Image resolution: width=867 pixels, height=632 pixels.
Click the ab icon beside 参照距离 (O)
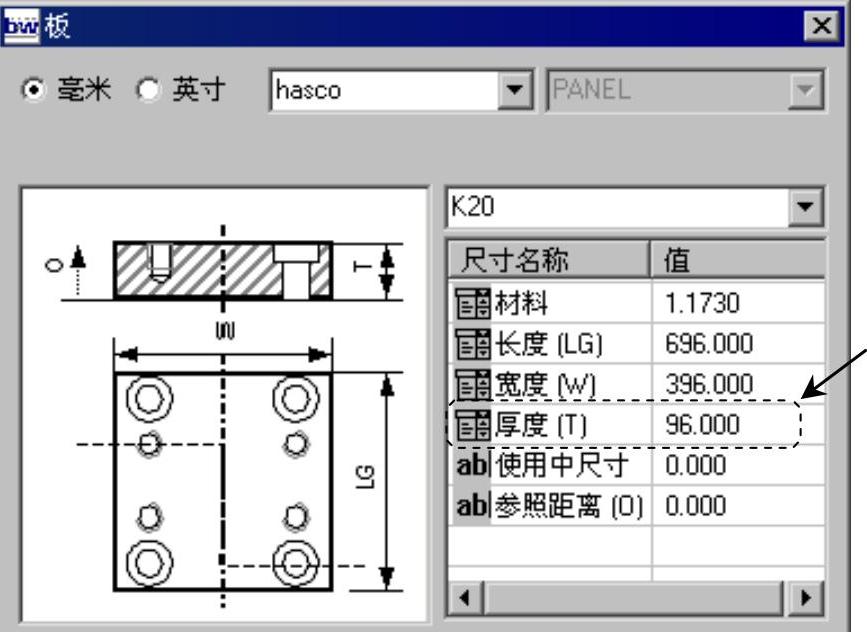click(472, 506)
